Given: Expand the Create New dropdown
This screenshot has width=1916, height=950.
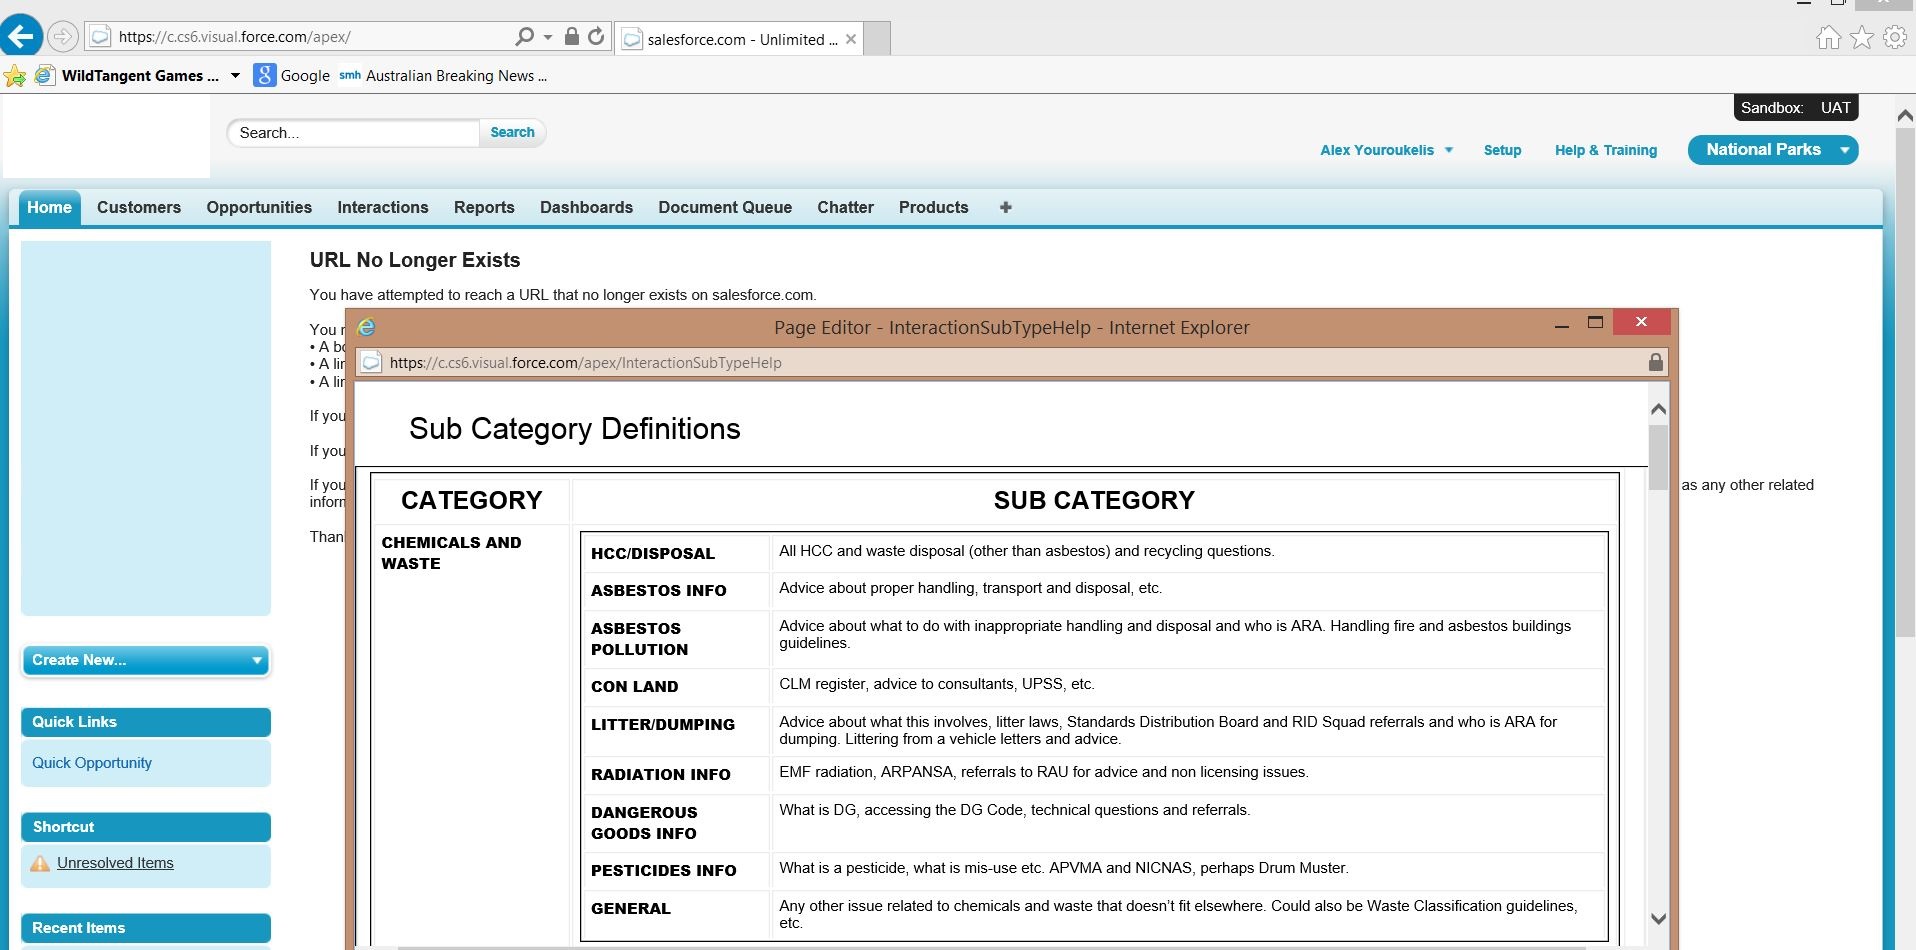Looking at the screenshot, I should click(x=146, y=660).
